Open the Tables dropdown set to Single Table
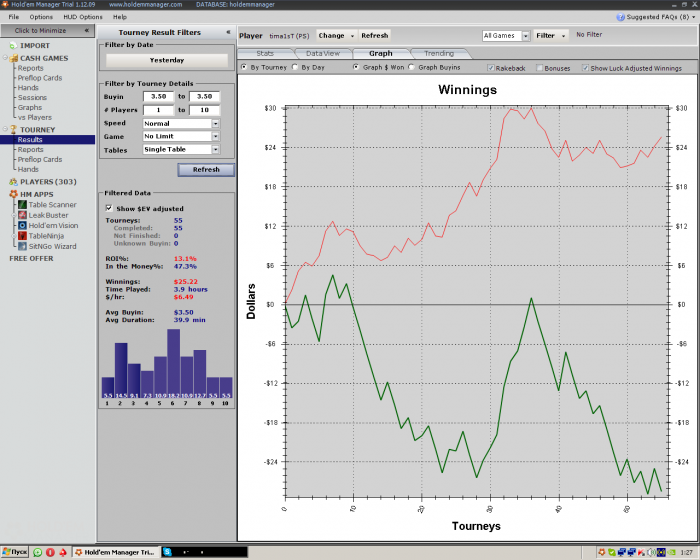This screenshot has height=560, width=700. [x=215, y=149]
